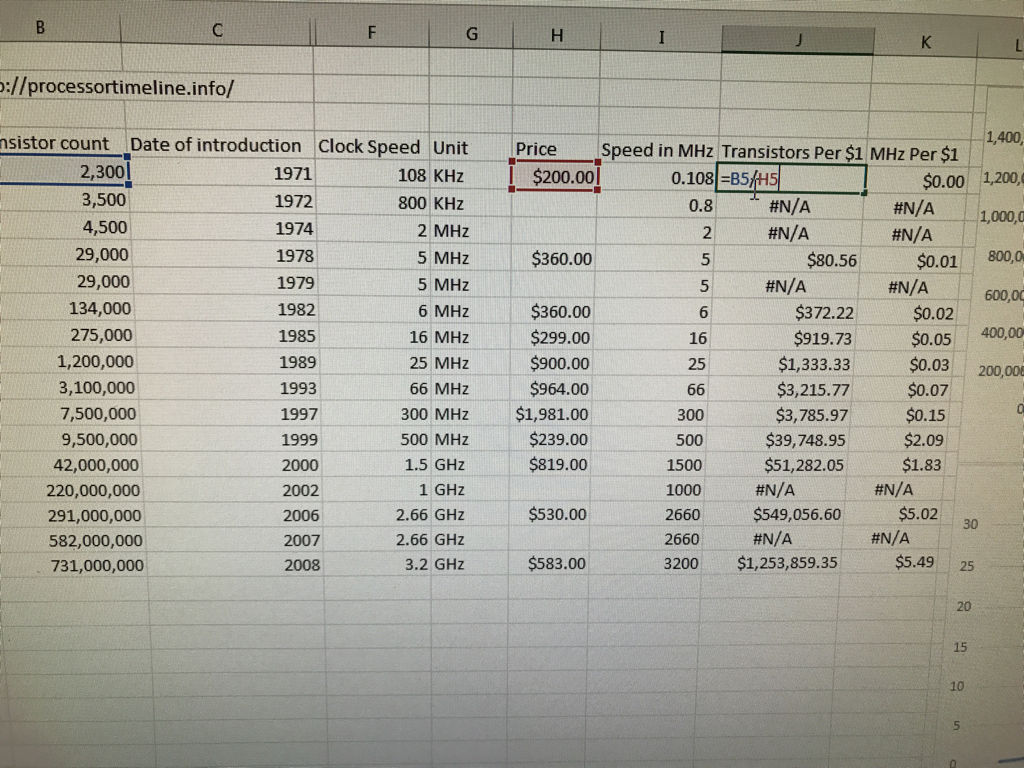Select column header K
The image size is (1024, 768).
coord(925,40)
